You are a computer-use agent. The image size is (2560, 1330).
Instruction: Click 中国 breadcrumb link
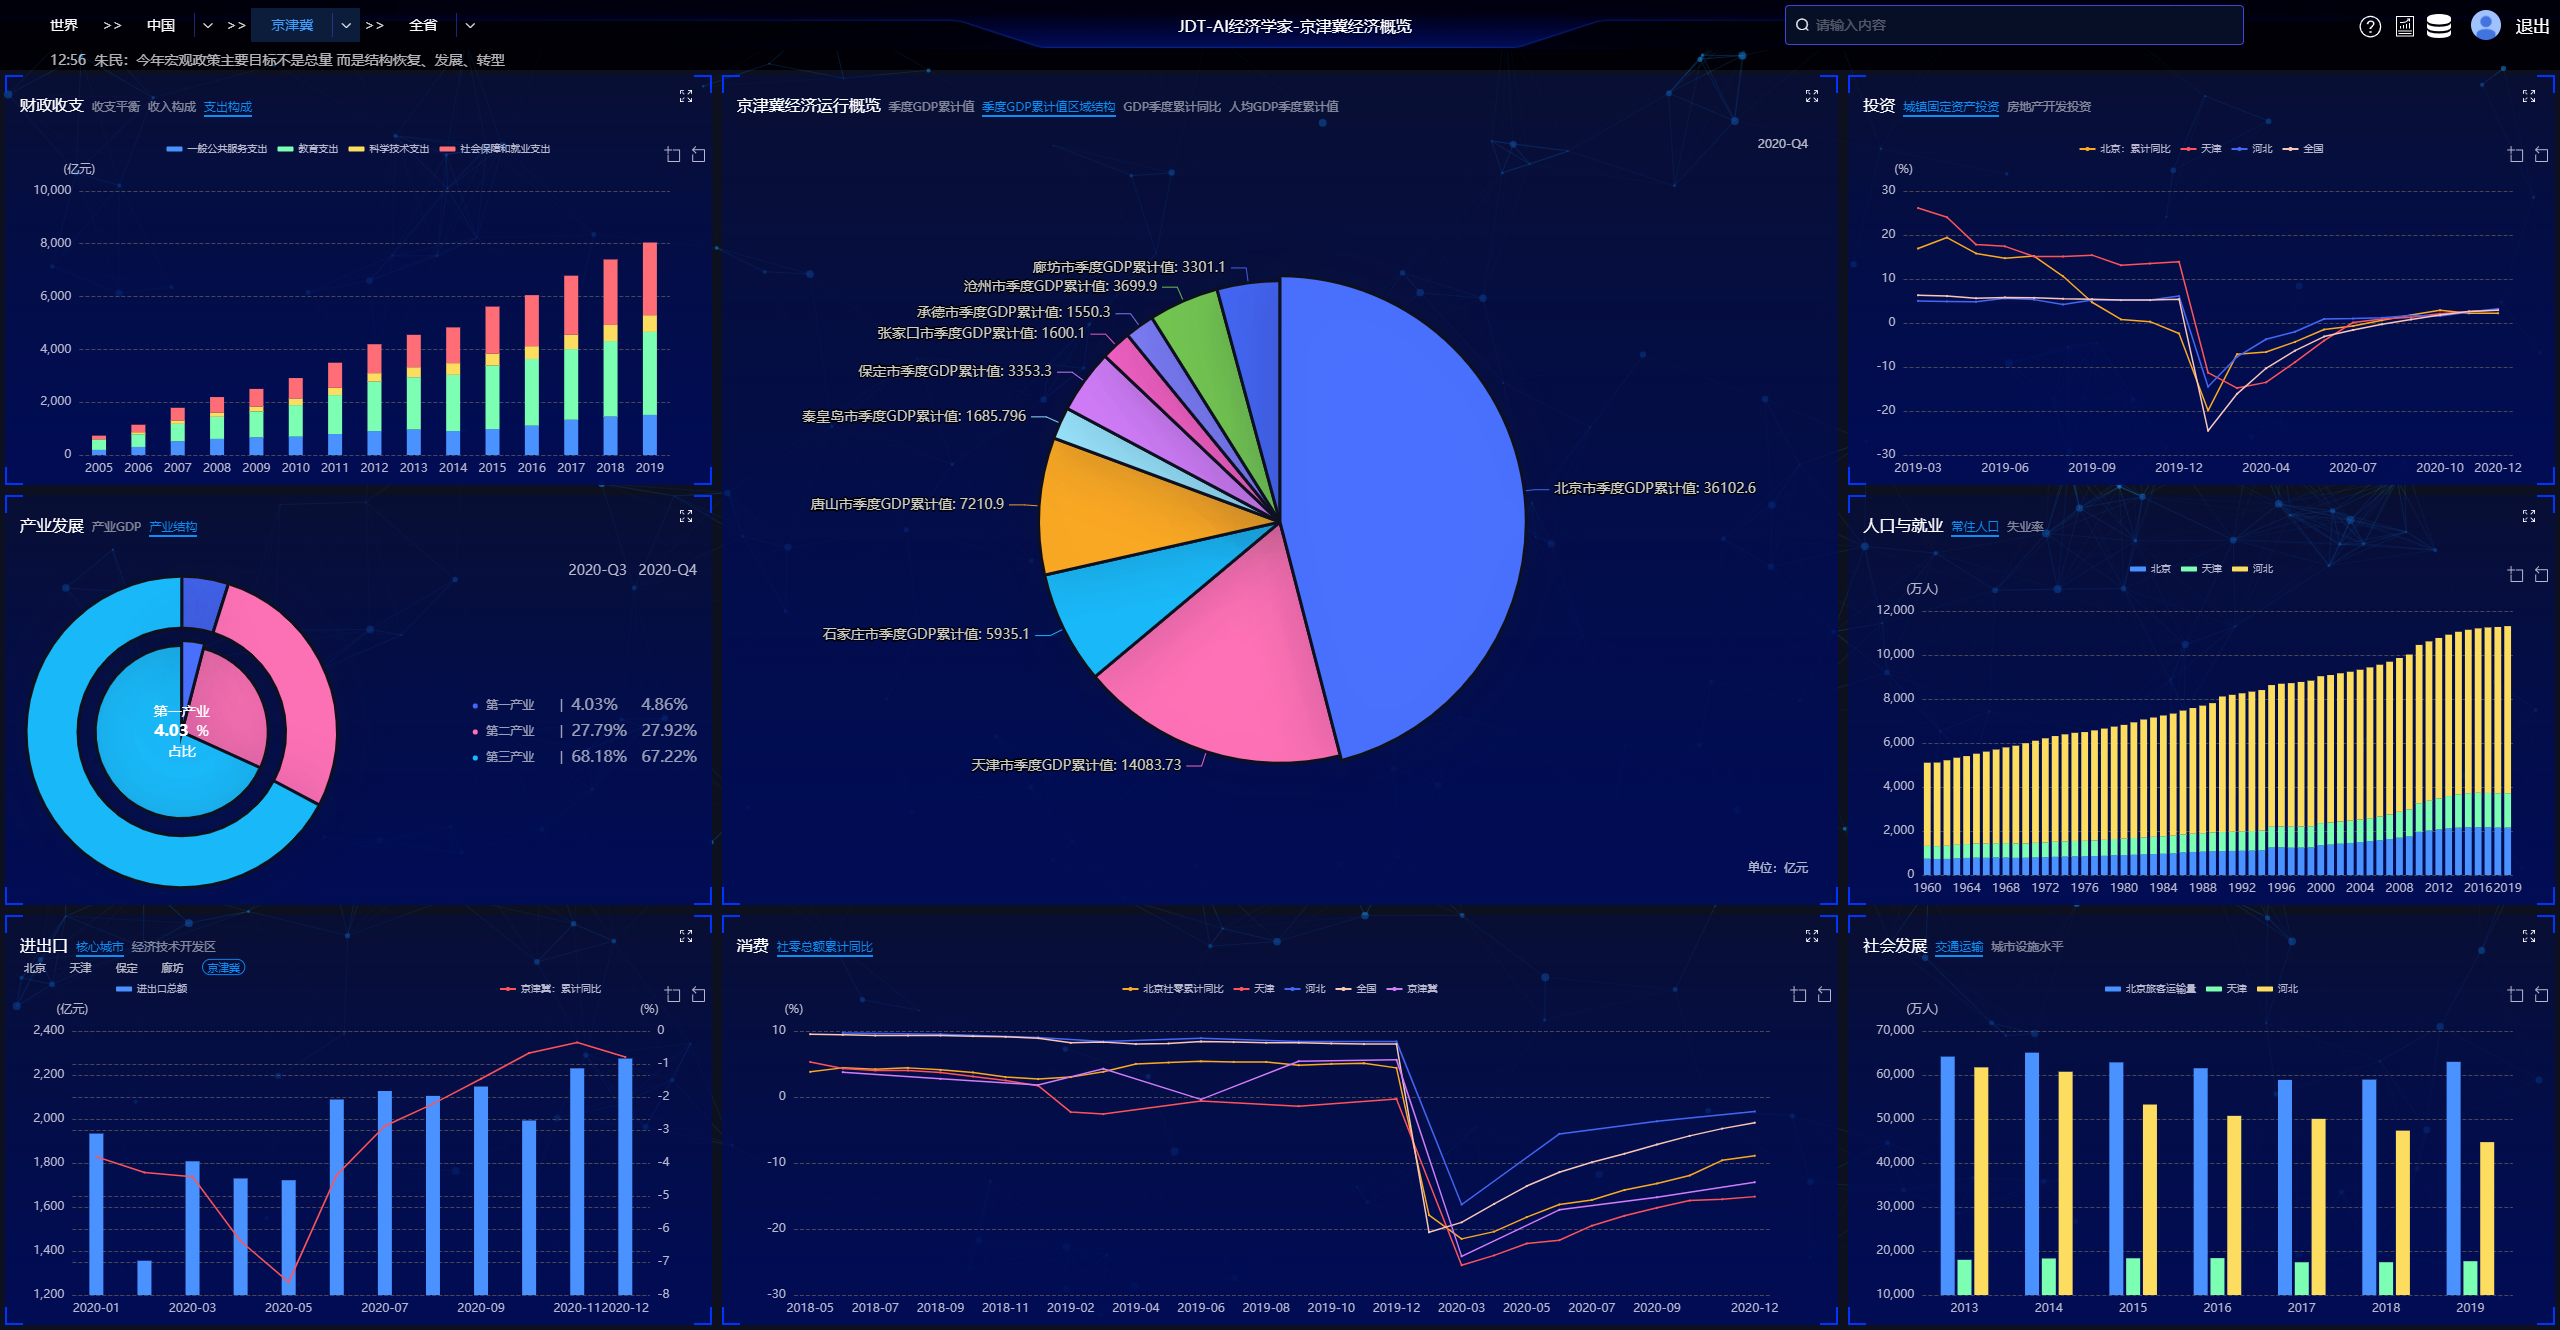pyautogui.click(x=161, y=26)
